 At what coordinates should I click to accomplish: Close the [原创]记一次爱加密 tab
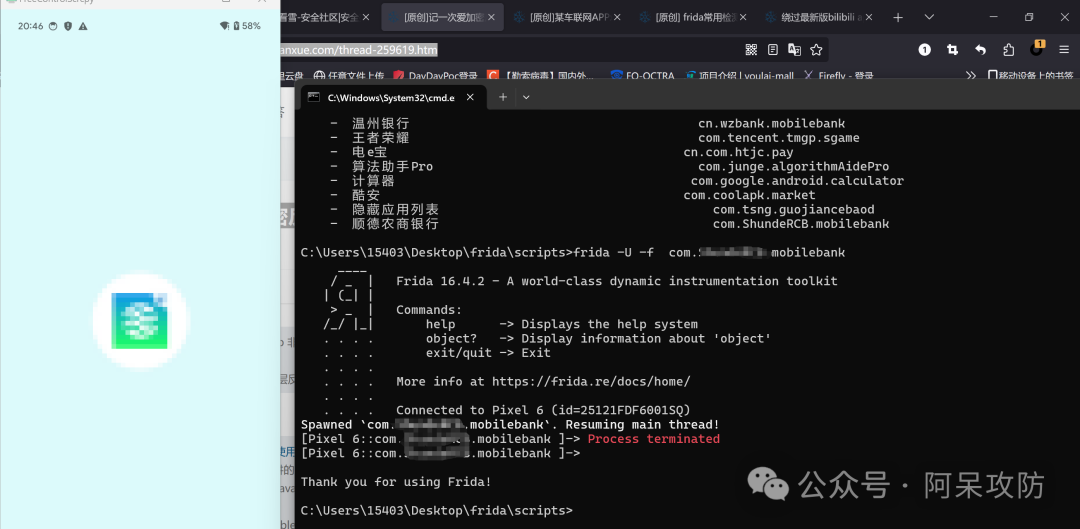491,17
